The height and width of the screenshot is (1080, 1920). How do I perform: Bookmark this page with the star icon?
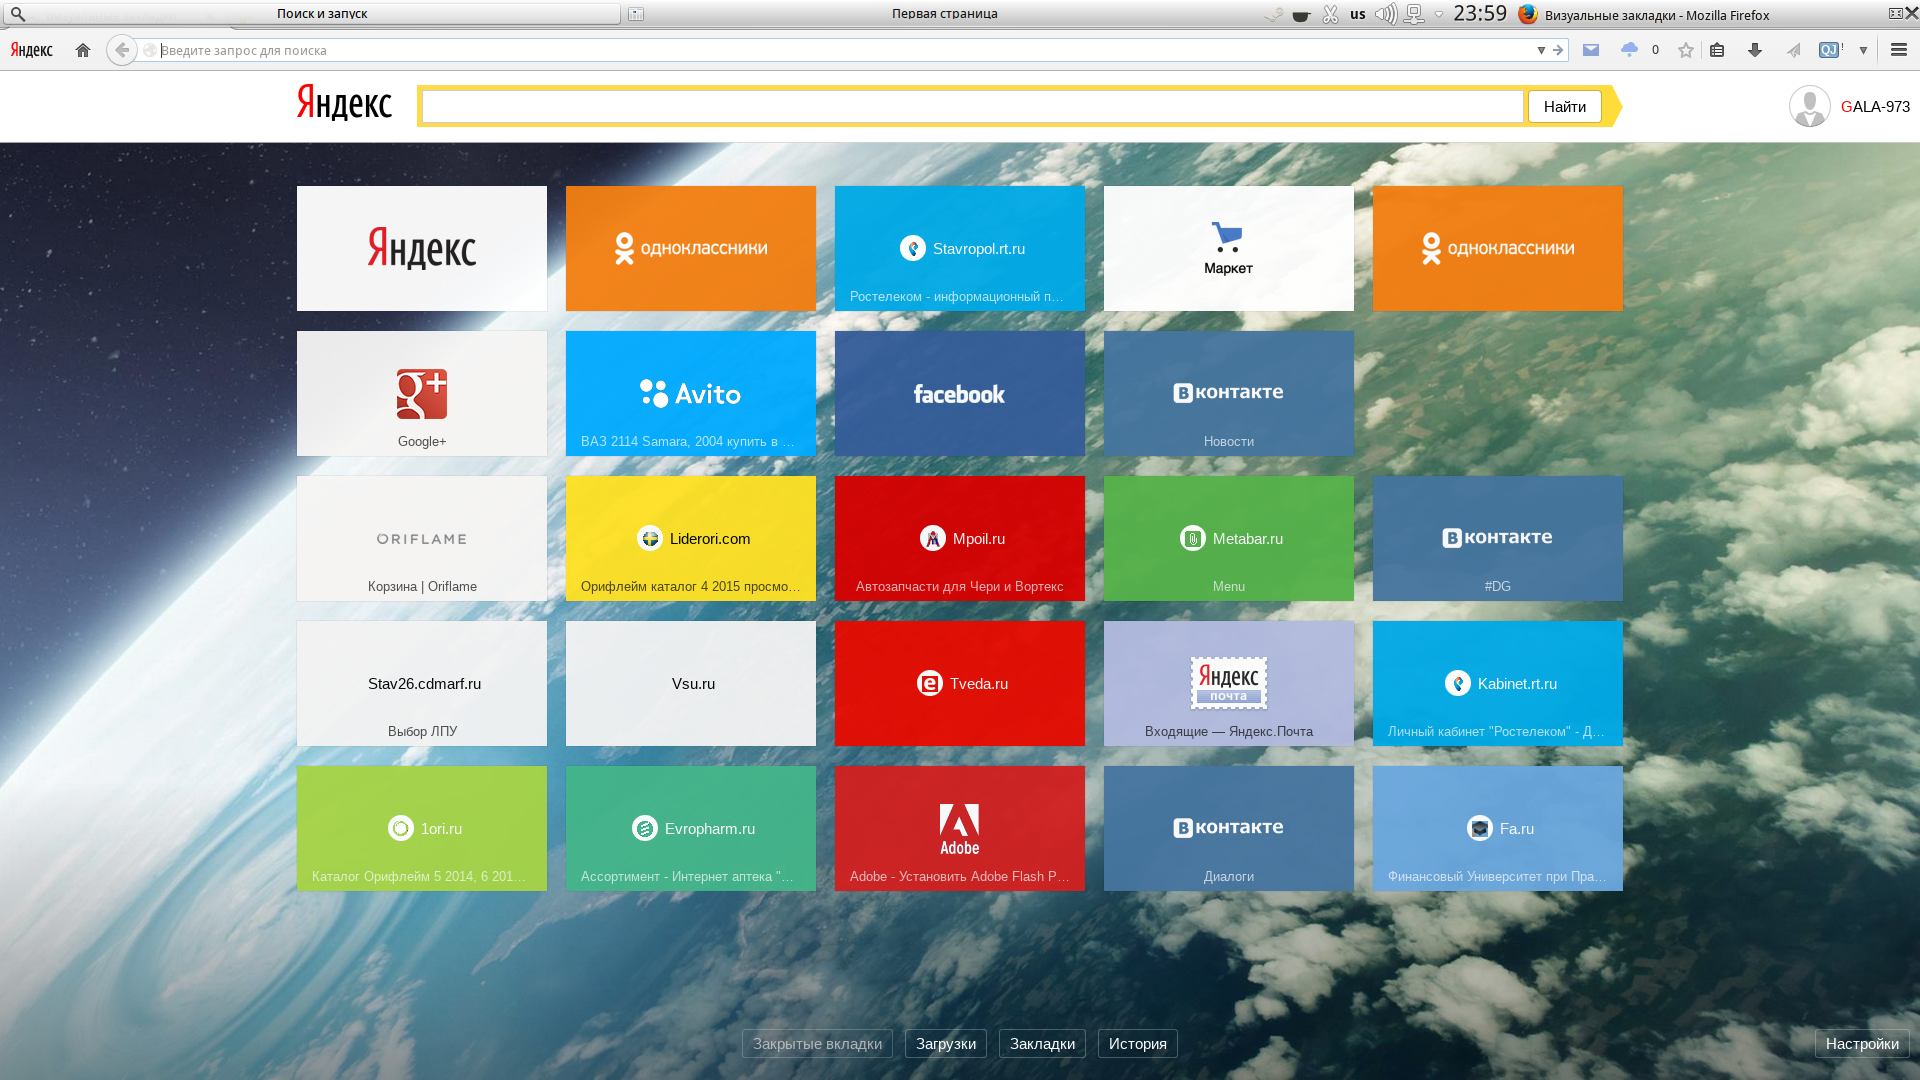1686,50
